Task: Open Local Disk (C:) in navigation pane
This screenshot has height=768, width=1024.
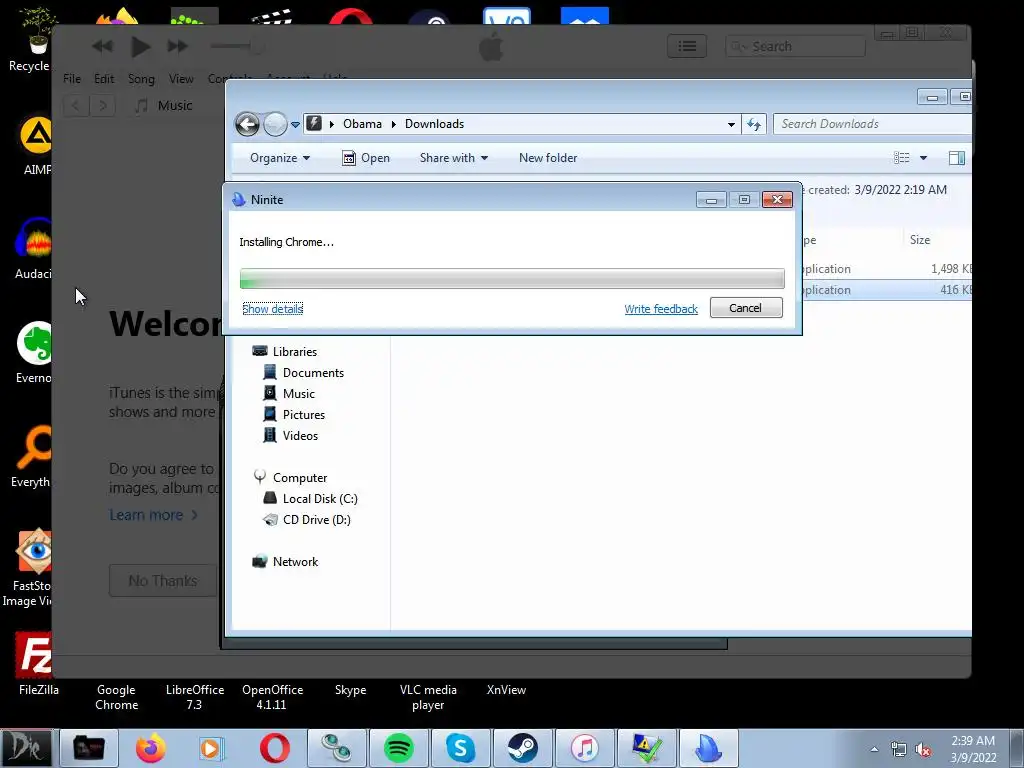Action: (310, 498)
